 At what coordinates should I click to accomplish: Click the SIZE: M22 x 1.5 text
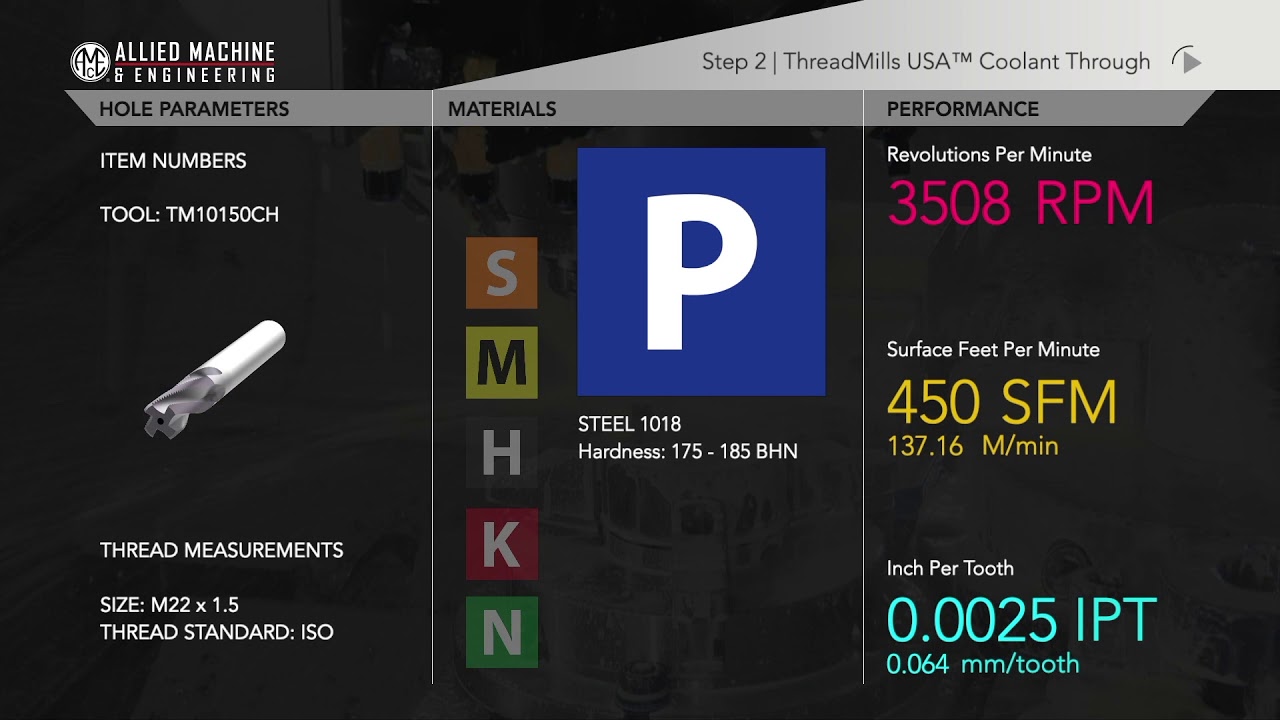[169, 606]
